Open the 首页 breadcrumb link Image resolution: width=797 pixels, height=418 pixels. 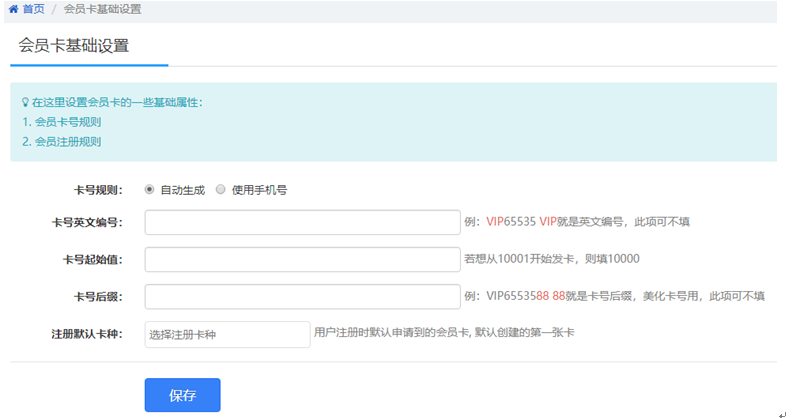click(34, 9)
